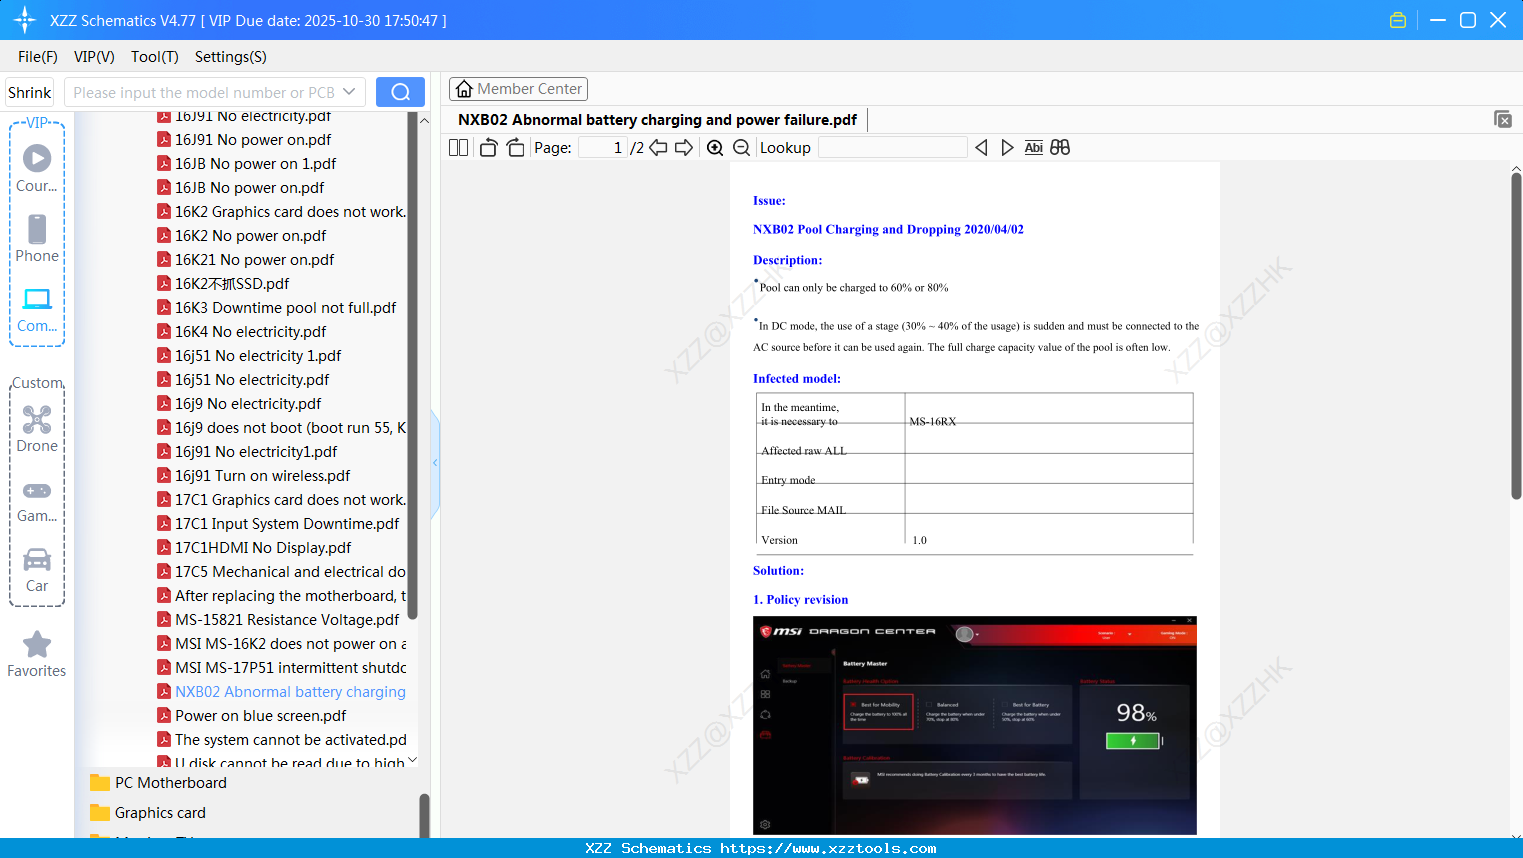Close the NXB02 PDF document tab

click(x=1503, y=119)
